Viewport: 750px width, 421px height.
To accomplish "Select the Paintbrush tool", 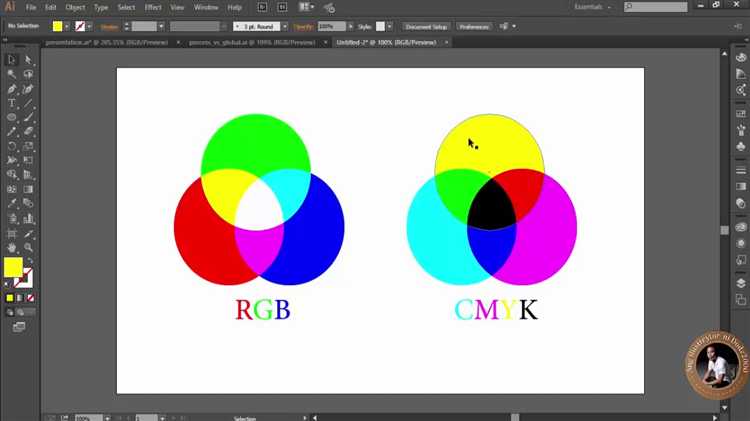I will (28, 117).
